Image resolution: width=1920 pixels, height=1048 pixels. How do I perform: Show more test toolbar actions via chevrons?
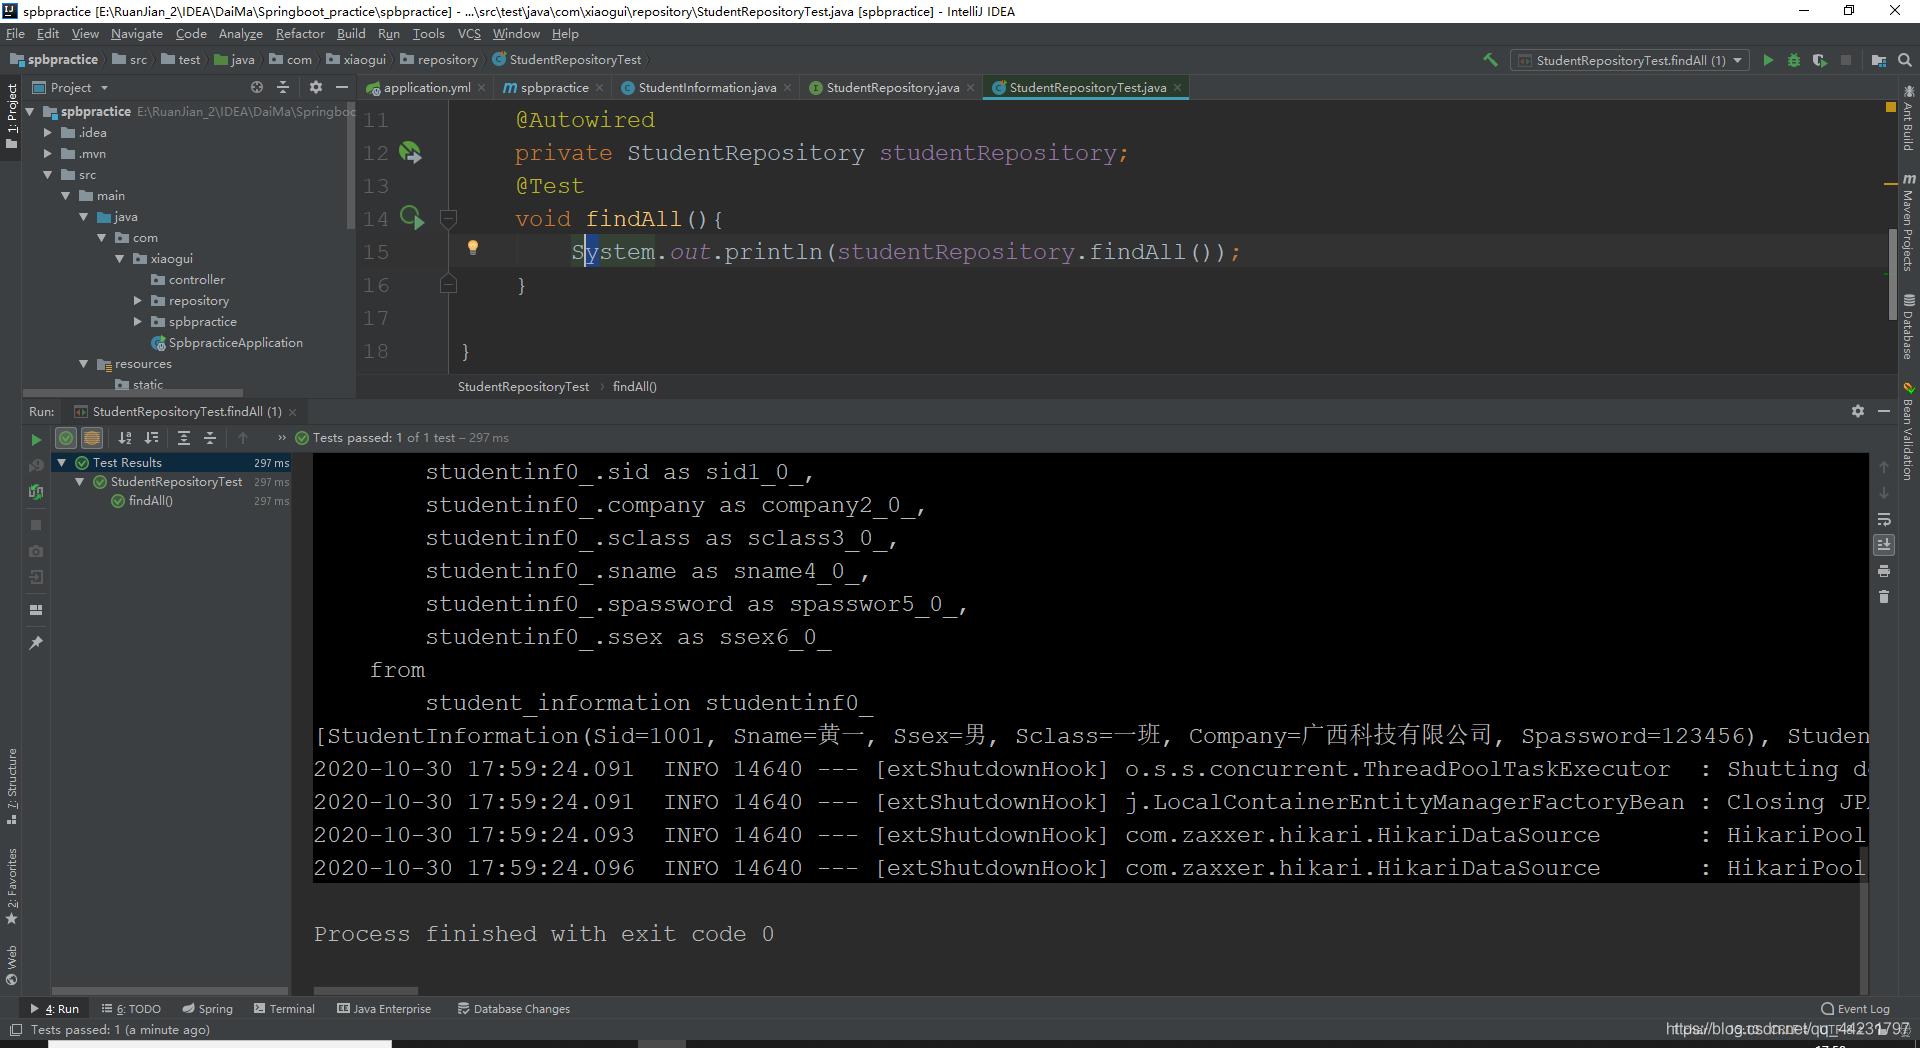(282, 438)
